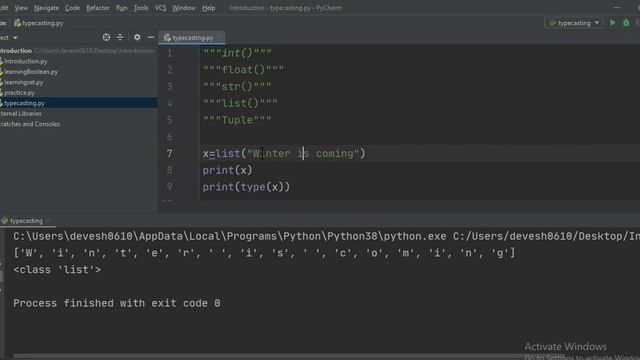Select the Introduction project root folder
The image size is (640, 360).
coord(16,51)
